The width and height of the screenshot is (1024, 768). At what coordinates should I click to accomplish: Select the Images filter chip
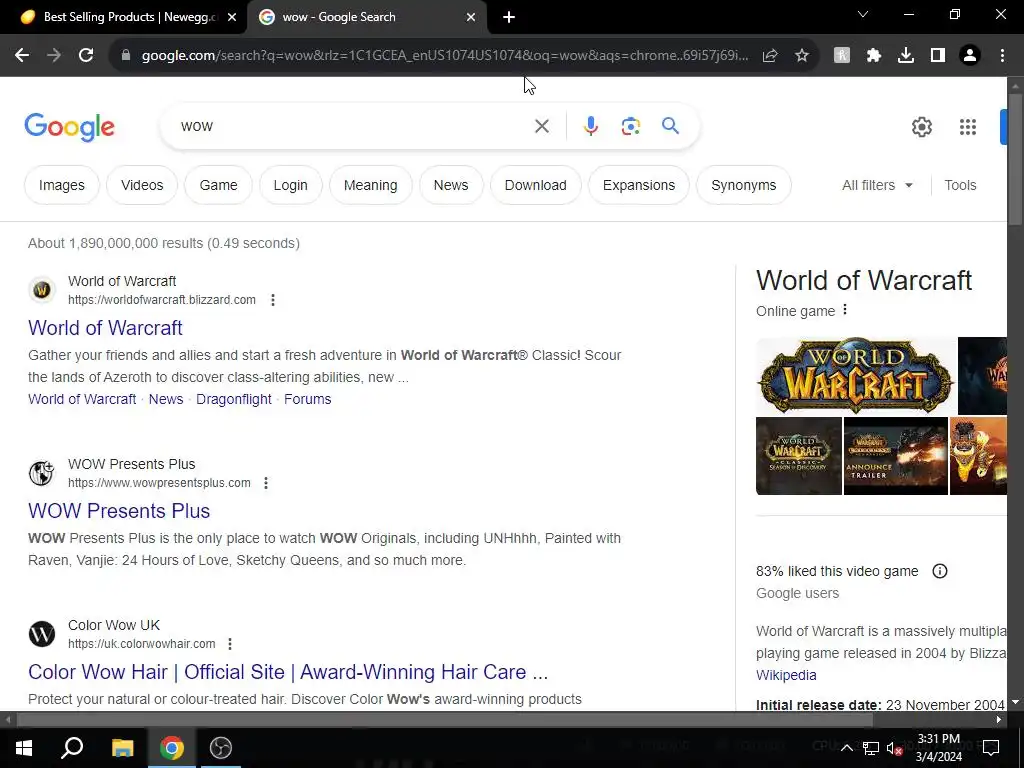coord(61,185)
